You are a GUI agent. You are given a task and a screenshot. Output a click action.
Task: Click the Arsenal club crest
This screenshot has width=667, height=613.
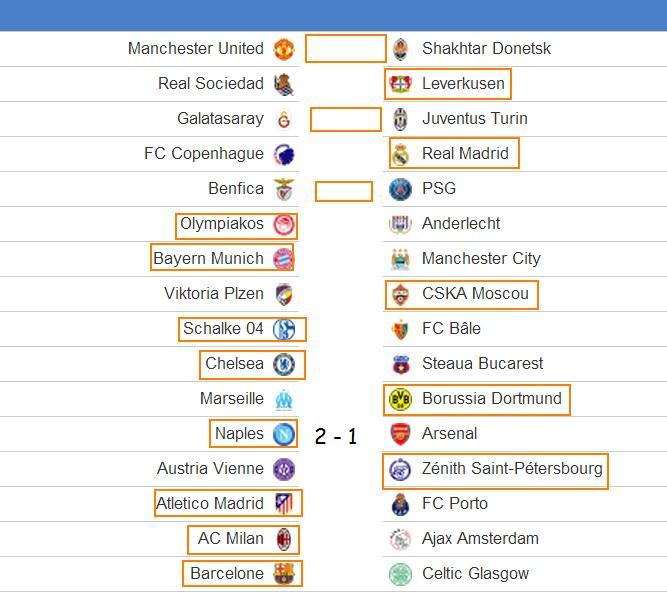click(400, 434)
